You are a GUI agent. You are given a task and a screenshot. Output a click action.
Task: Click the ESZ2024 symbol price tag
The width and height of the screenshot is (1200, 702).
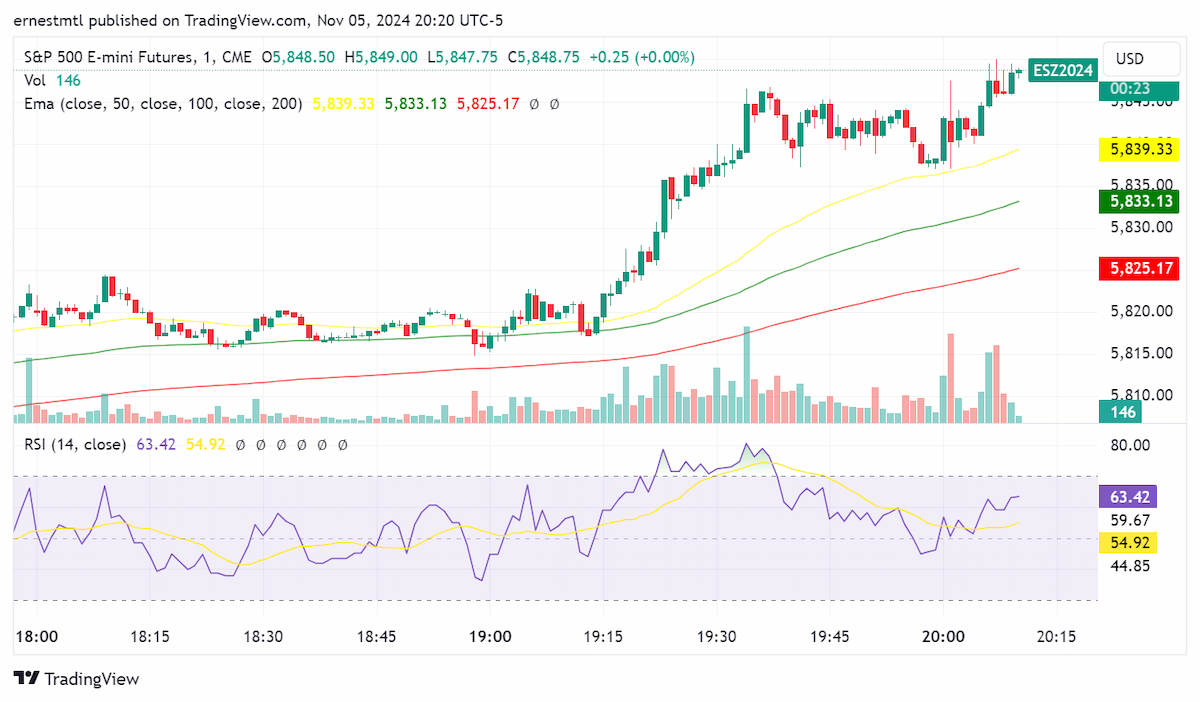click(1062, 70)
